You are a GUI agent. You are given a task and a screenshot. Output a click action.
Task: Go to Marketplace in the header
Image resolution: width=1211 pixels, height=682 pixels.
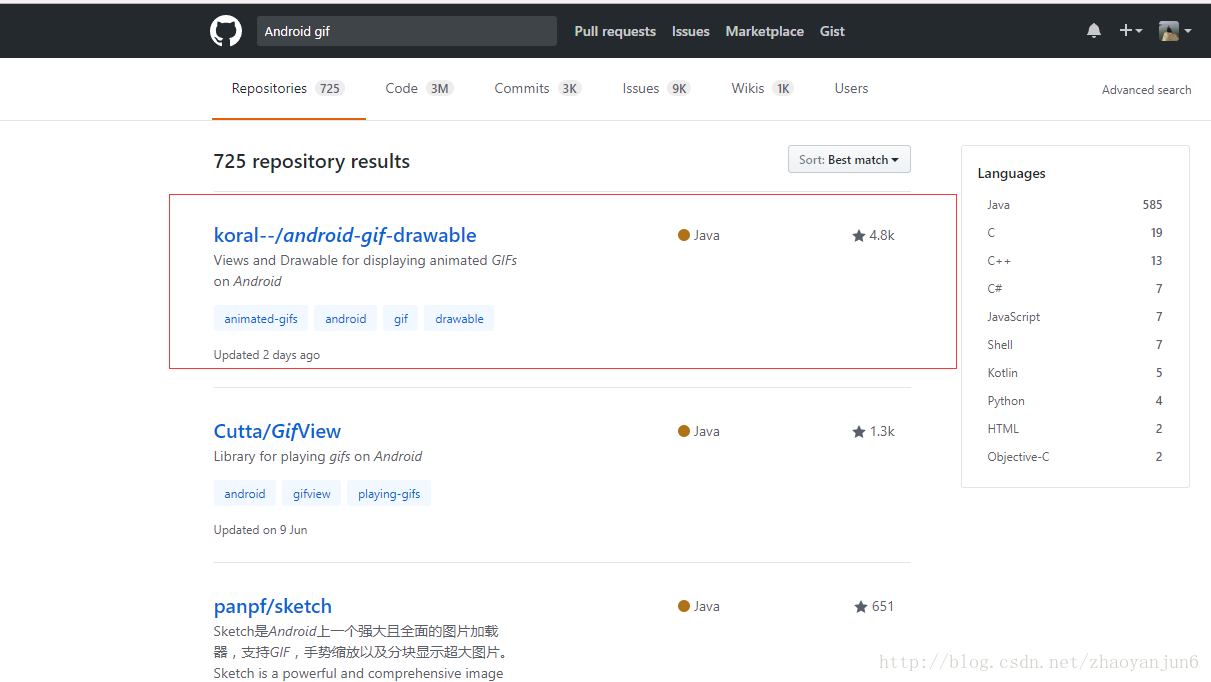click(765, 31)
